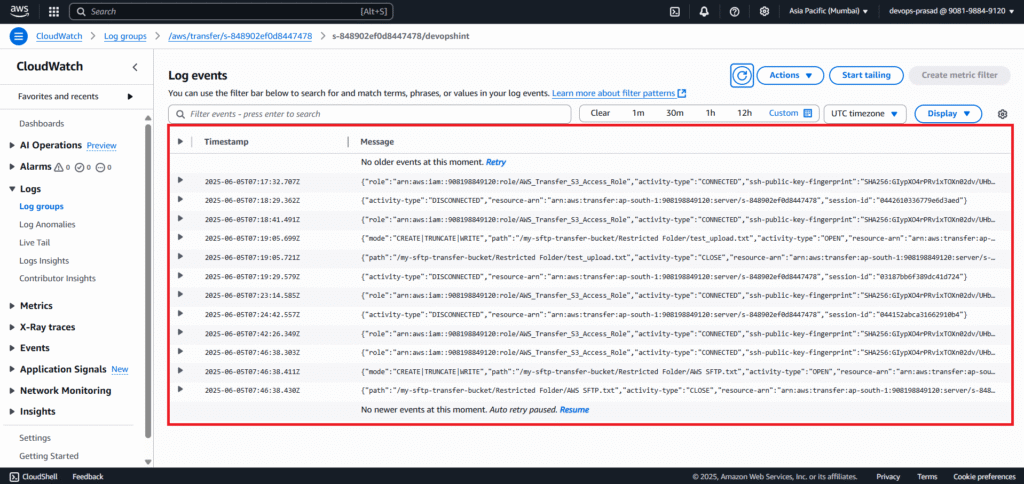1024x484 pixels.
Task: Open the AWS services grid menu
Action: click(54, 12)
